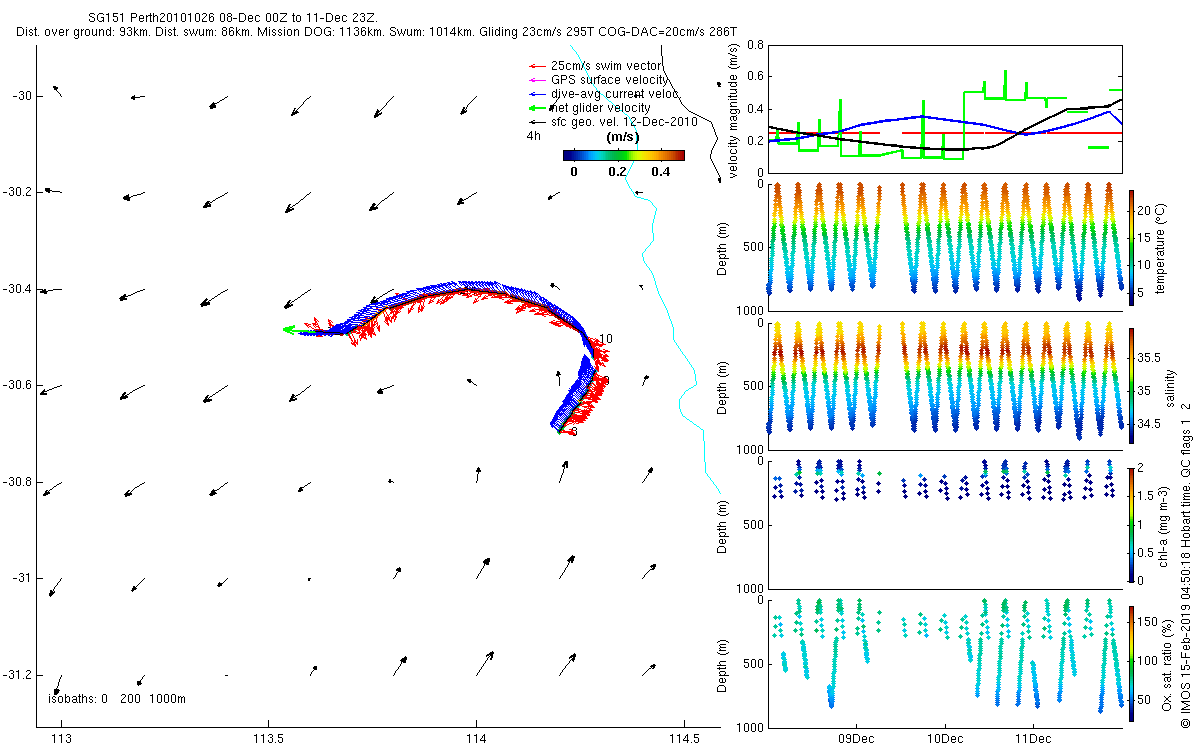The width and height of the screenshot is (1200, 750).
Task: Click the 10Dec time axis label
Action: click(x=944, y=739)
